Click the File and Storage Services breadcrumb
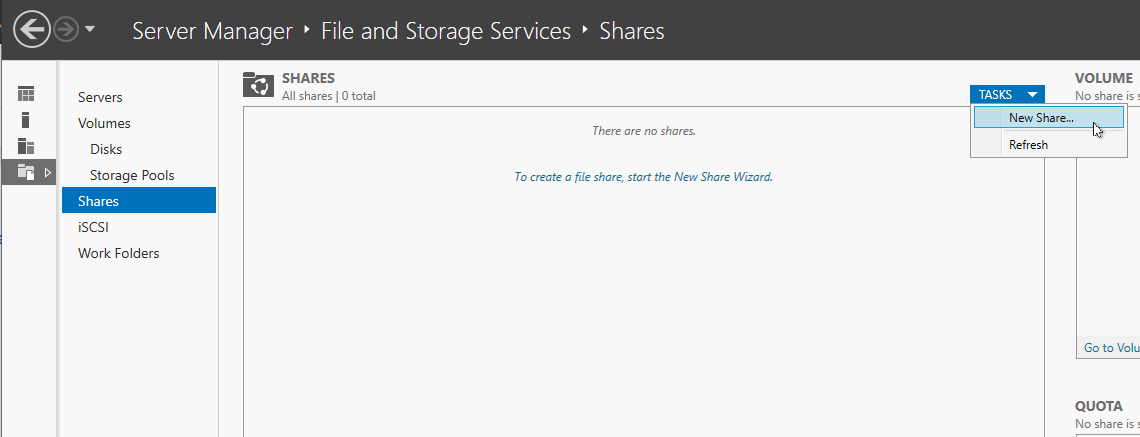This screenshot has height=437, width=1140. [446, 31]
